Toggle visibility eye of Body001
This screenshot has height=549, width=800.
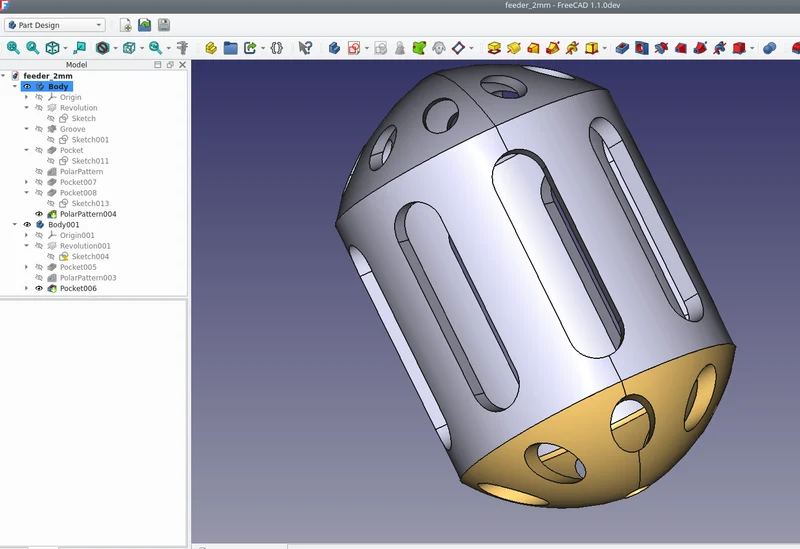(x=27, y=224)
